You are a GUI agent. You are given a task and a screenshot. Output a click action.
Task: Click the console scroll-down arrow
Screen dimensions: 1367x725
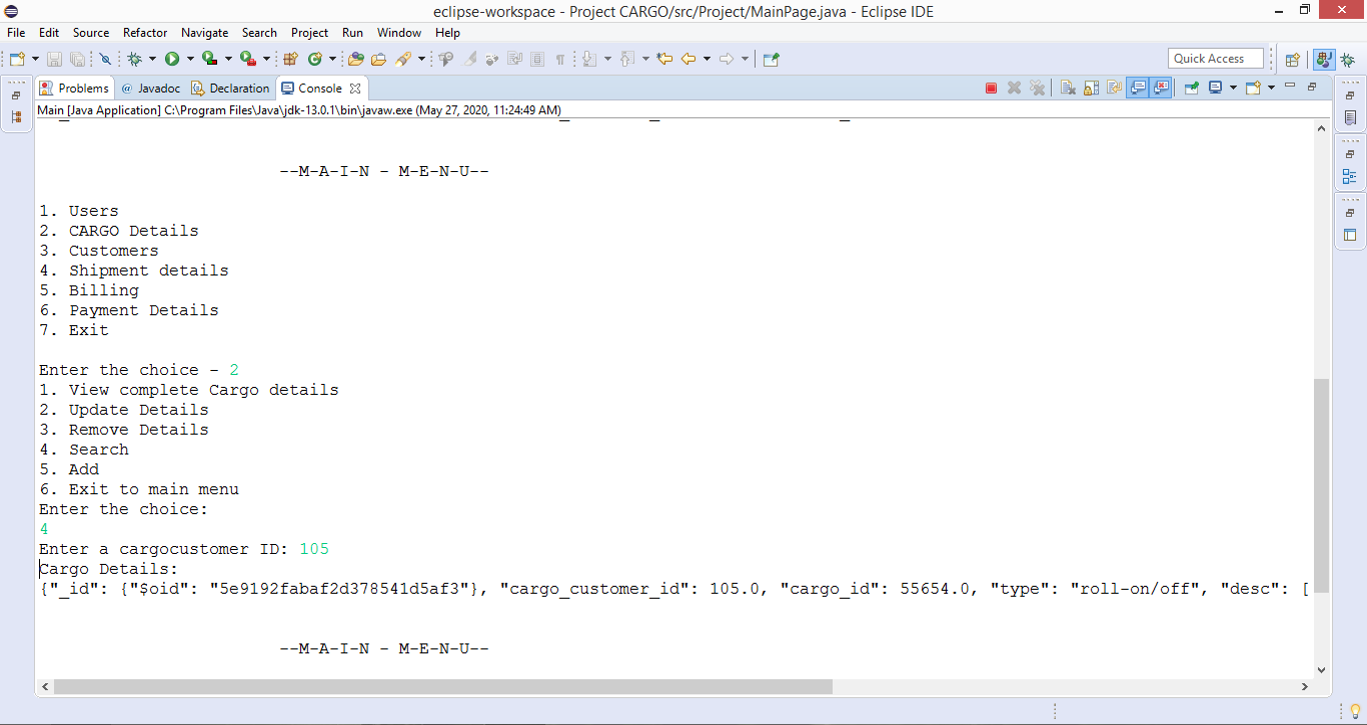pos(1322,670)
